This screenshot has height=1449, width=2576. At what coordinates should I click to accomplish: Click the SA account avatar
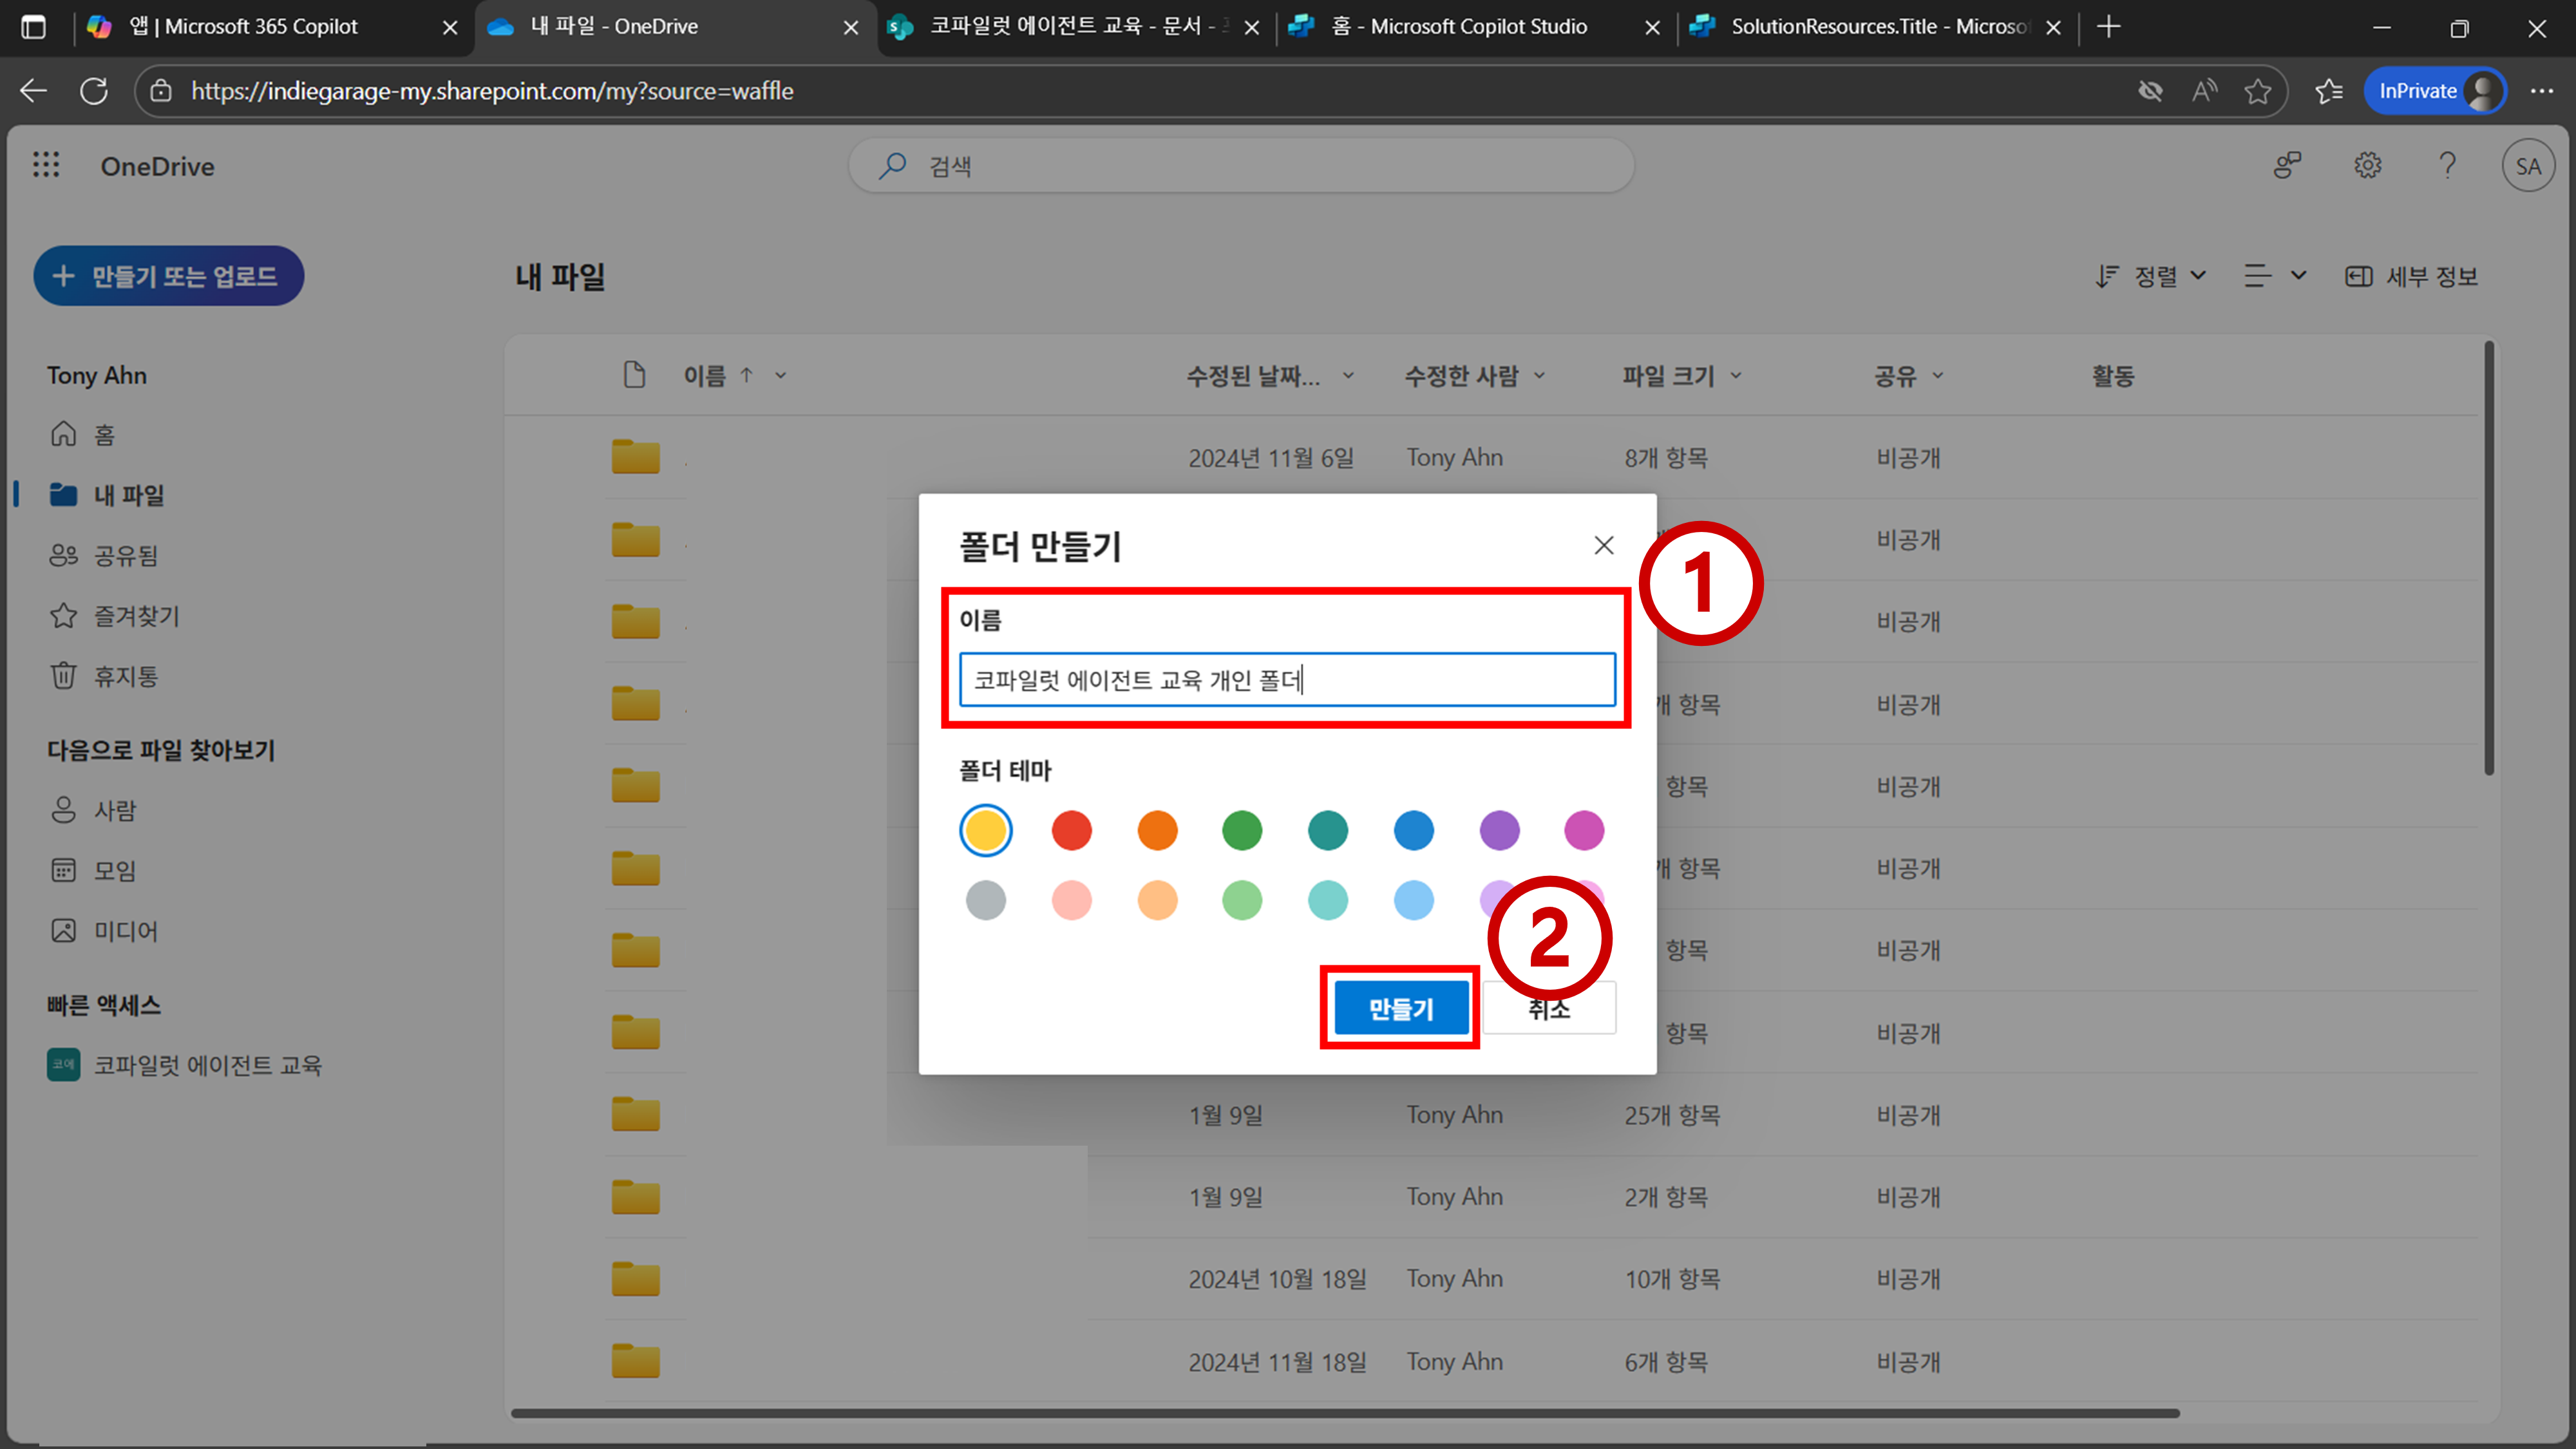2527,166
